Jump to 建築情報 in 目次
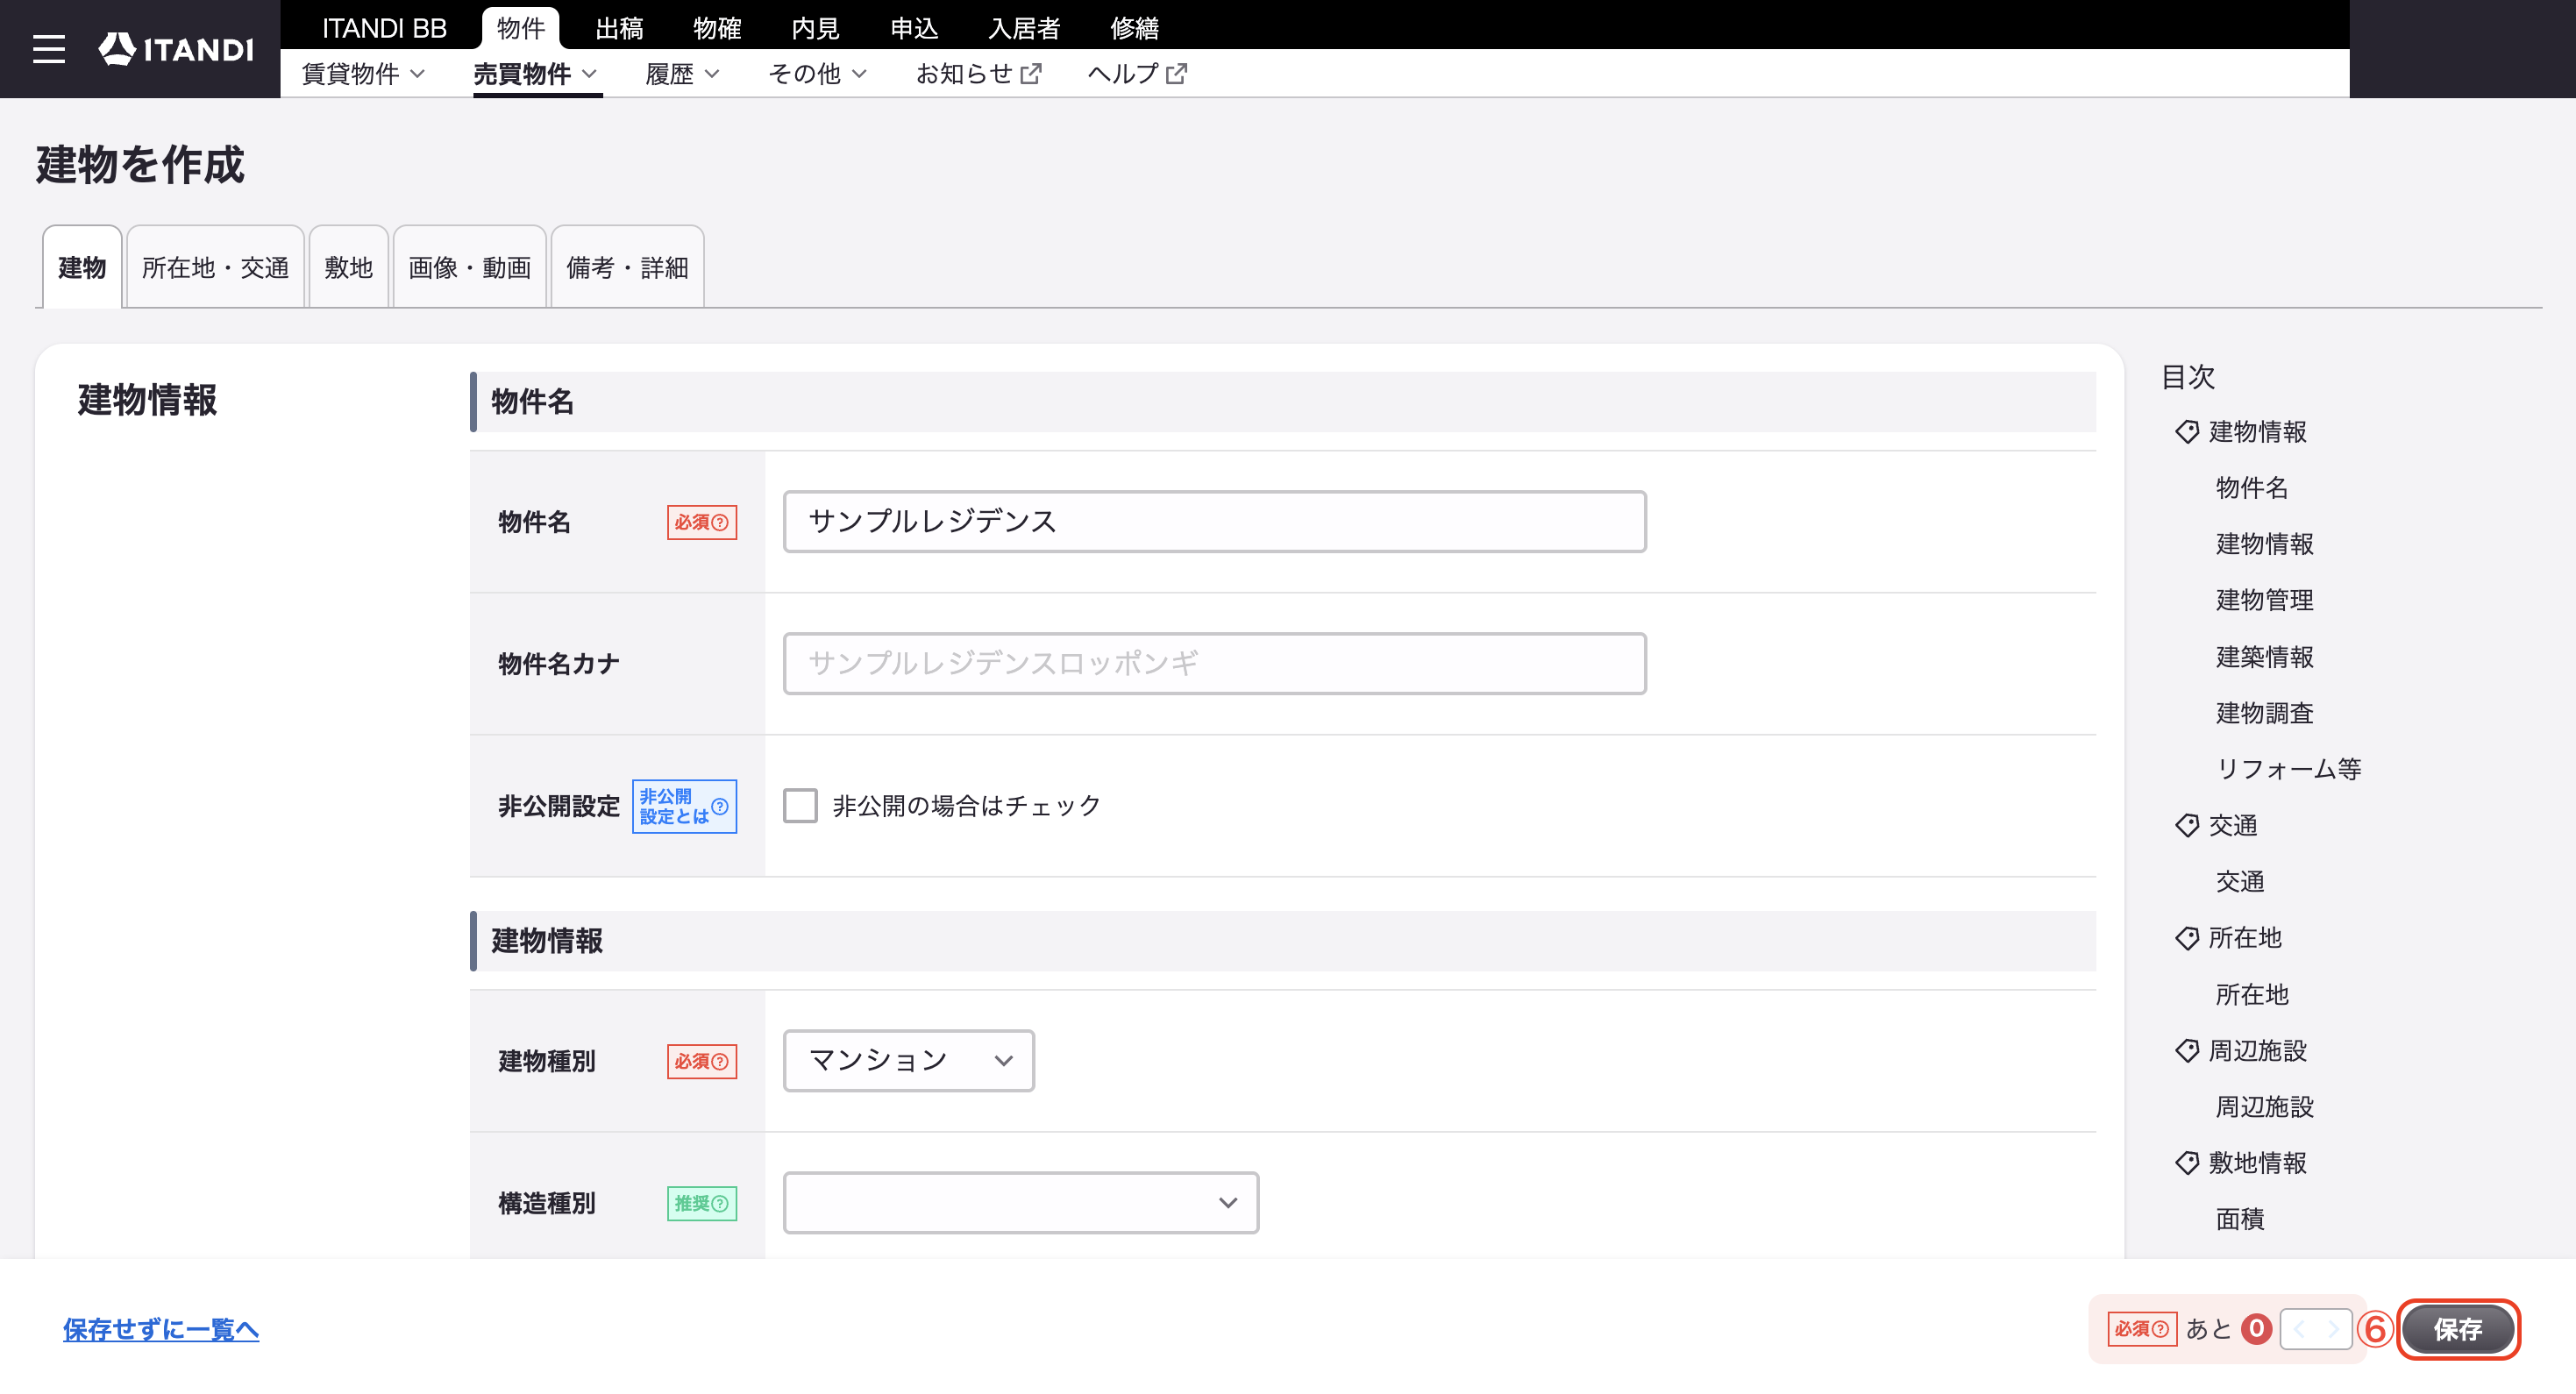Screen dimensions: 2576x1394 [2265, 657]
